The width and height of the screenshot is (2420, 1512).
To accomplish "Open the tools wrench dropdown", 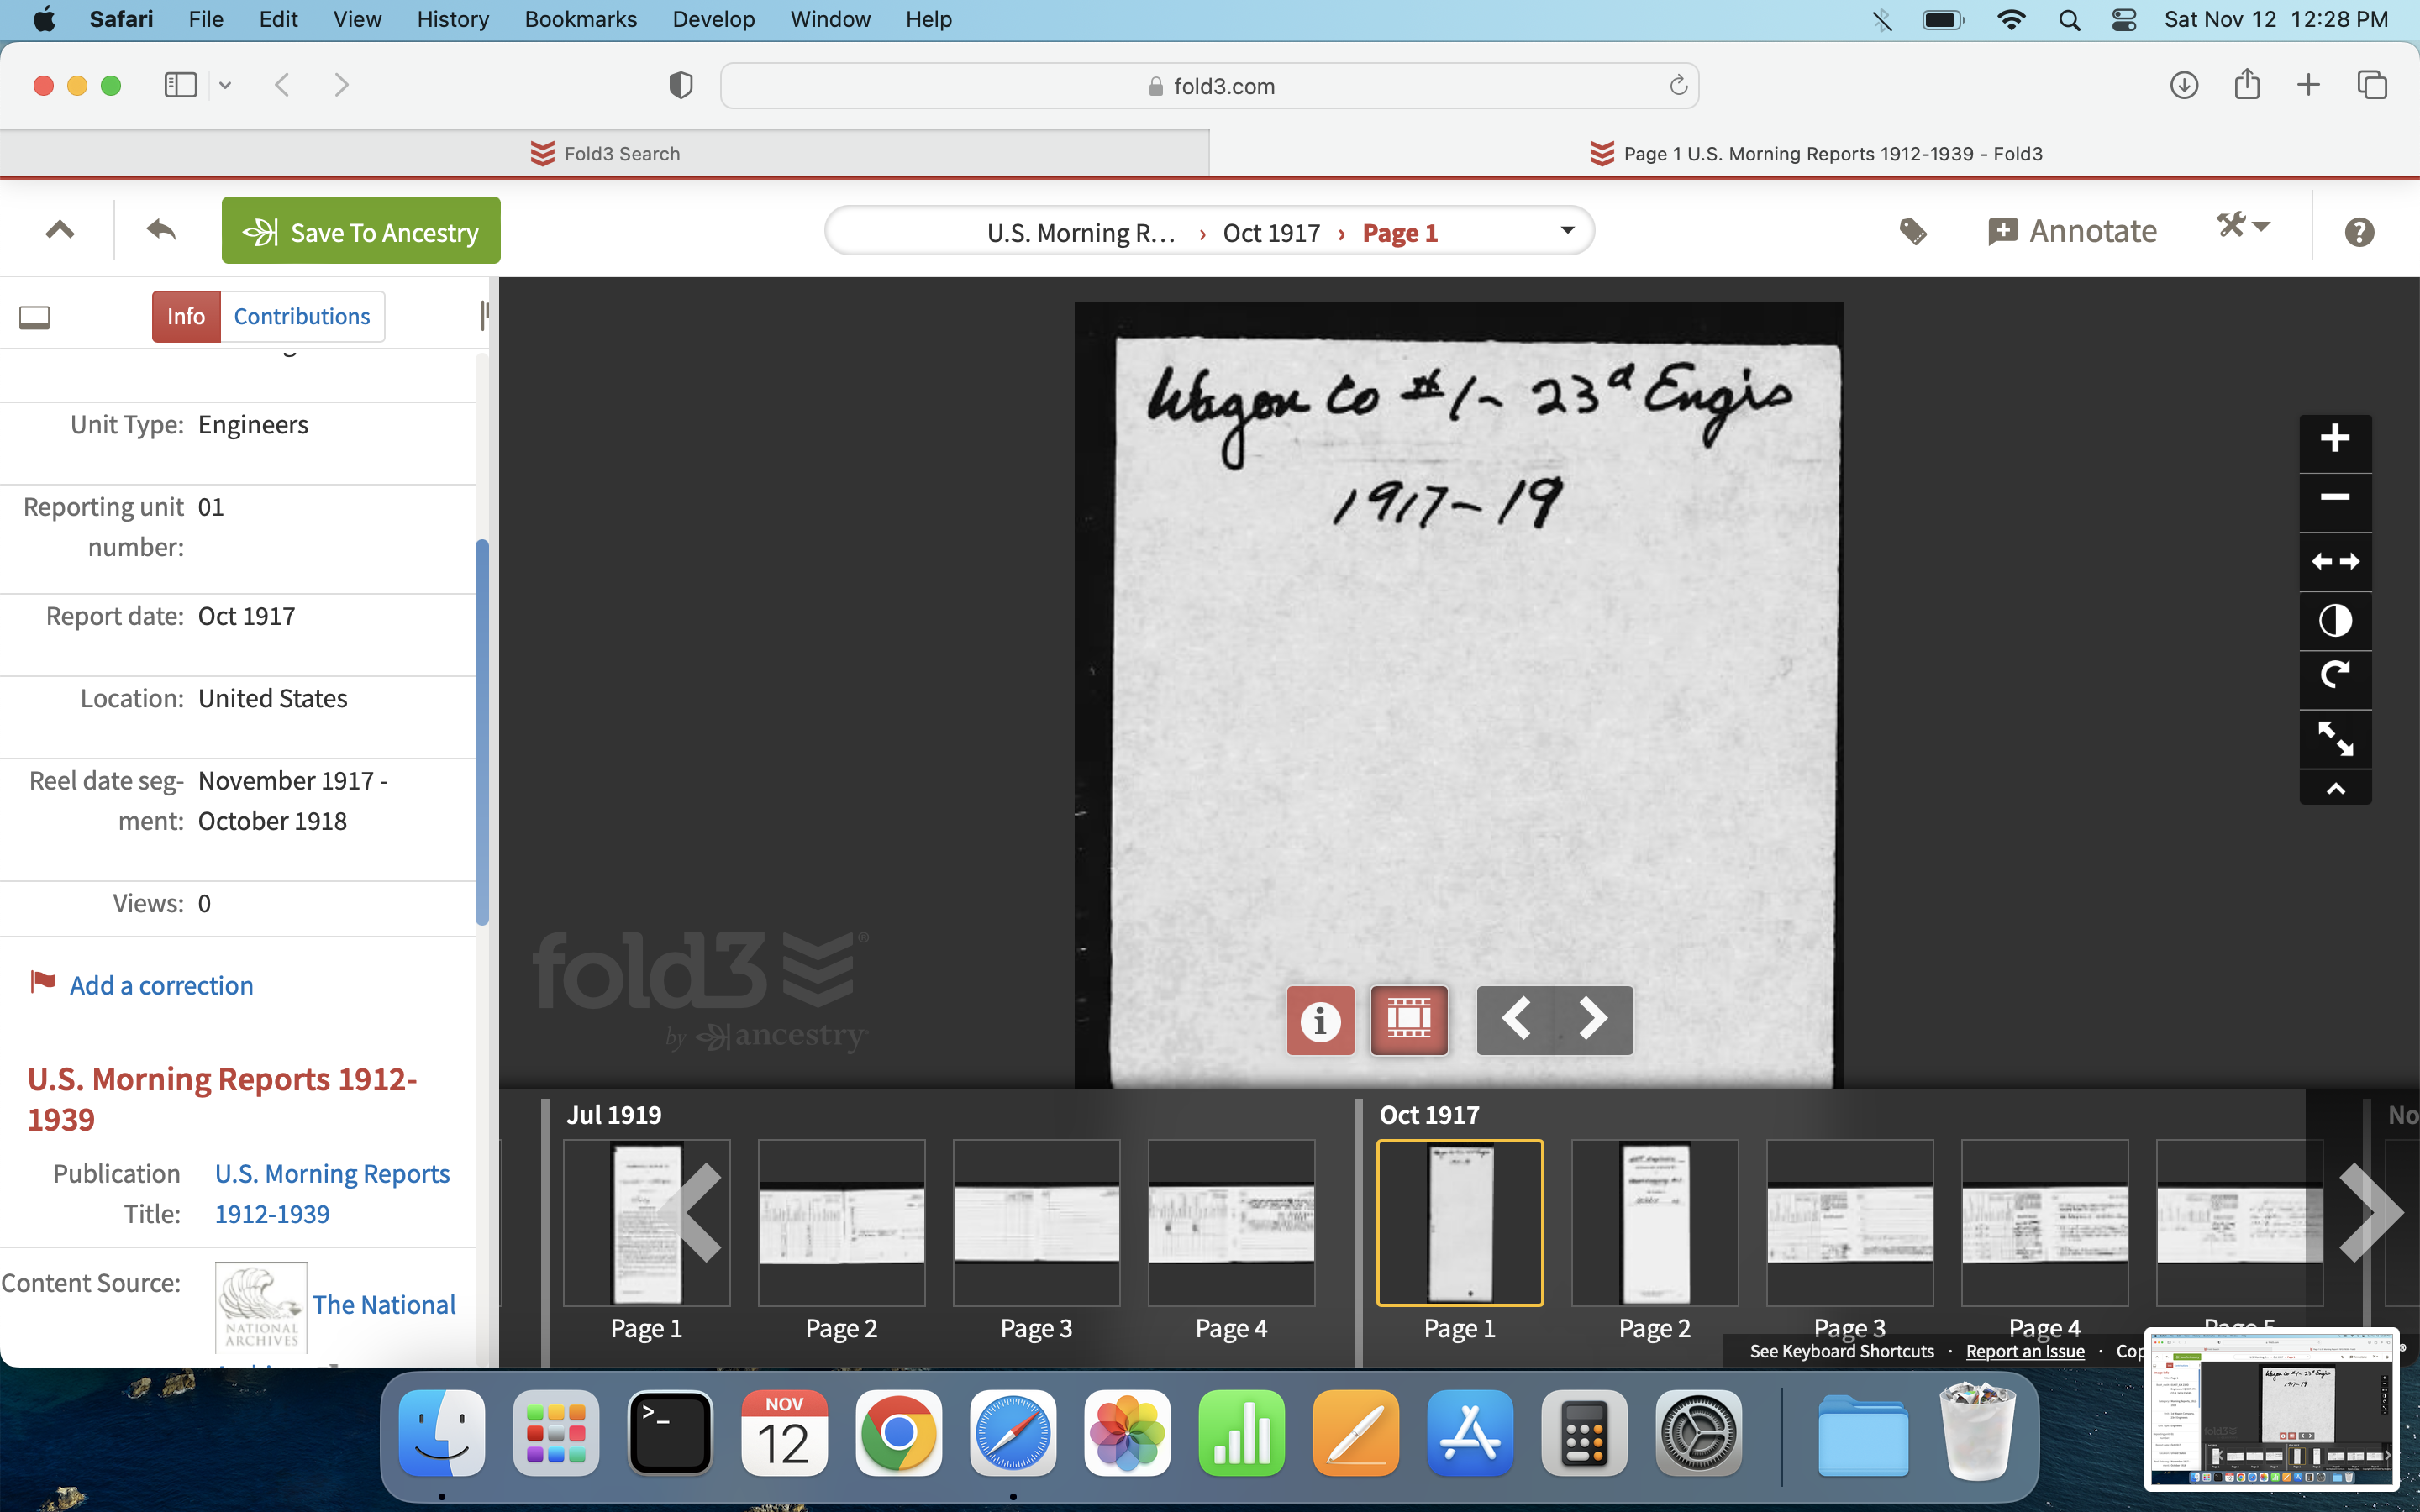I will [2242, 227].
